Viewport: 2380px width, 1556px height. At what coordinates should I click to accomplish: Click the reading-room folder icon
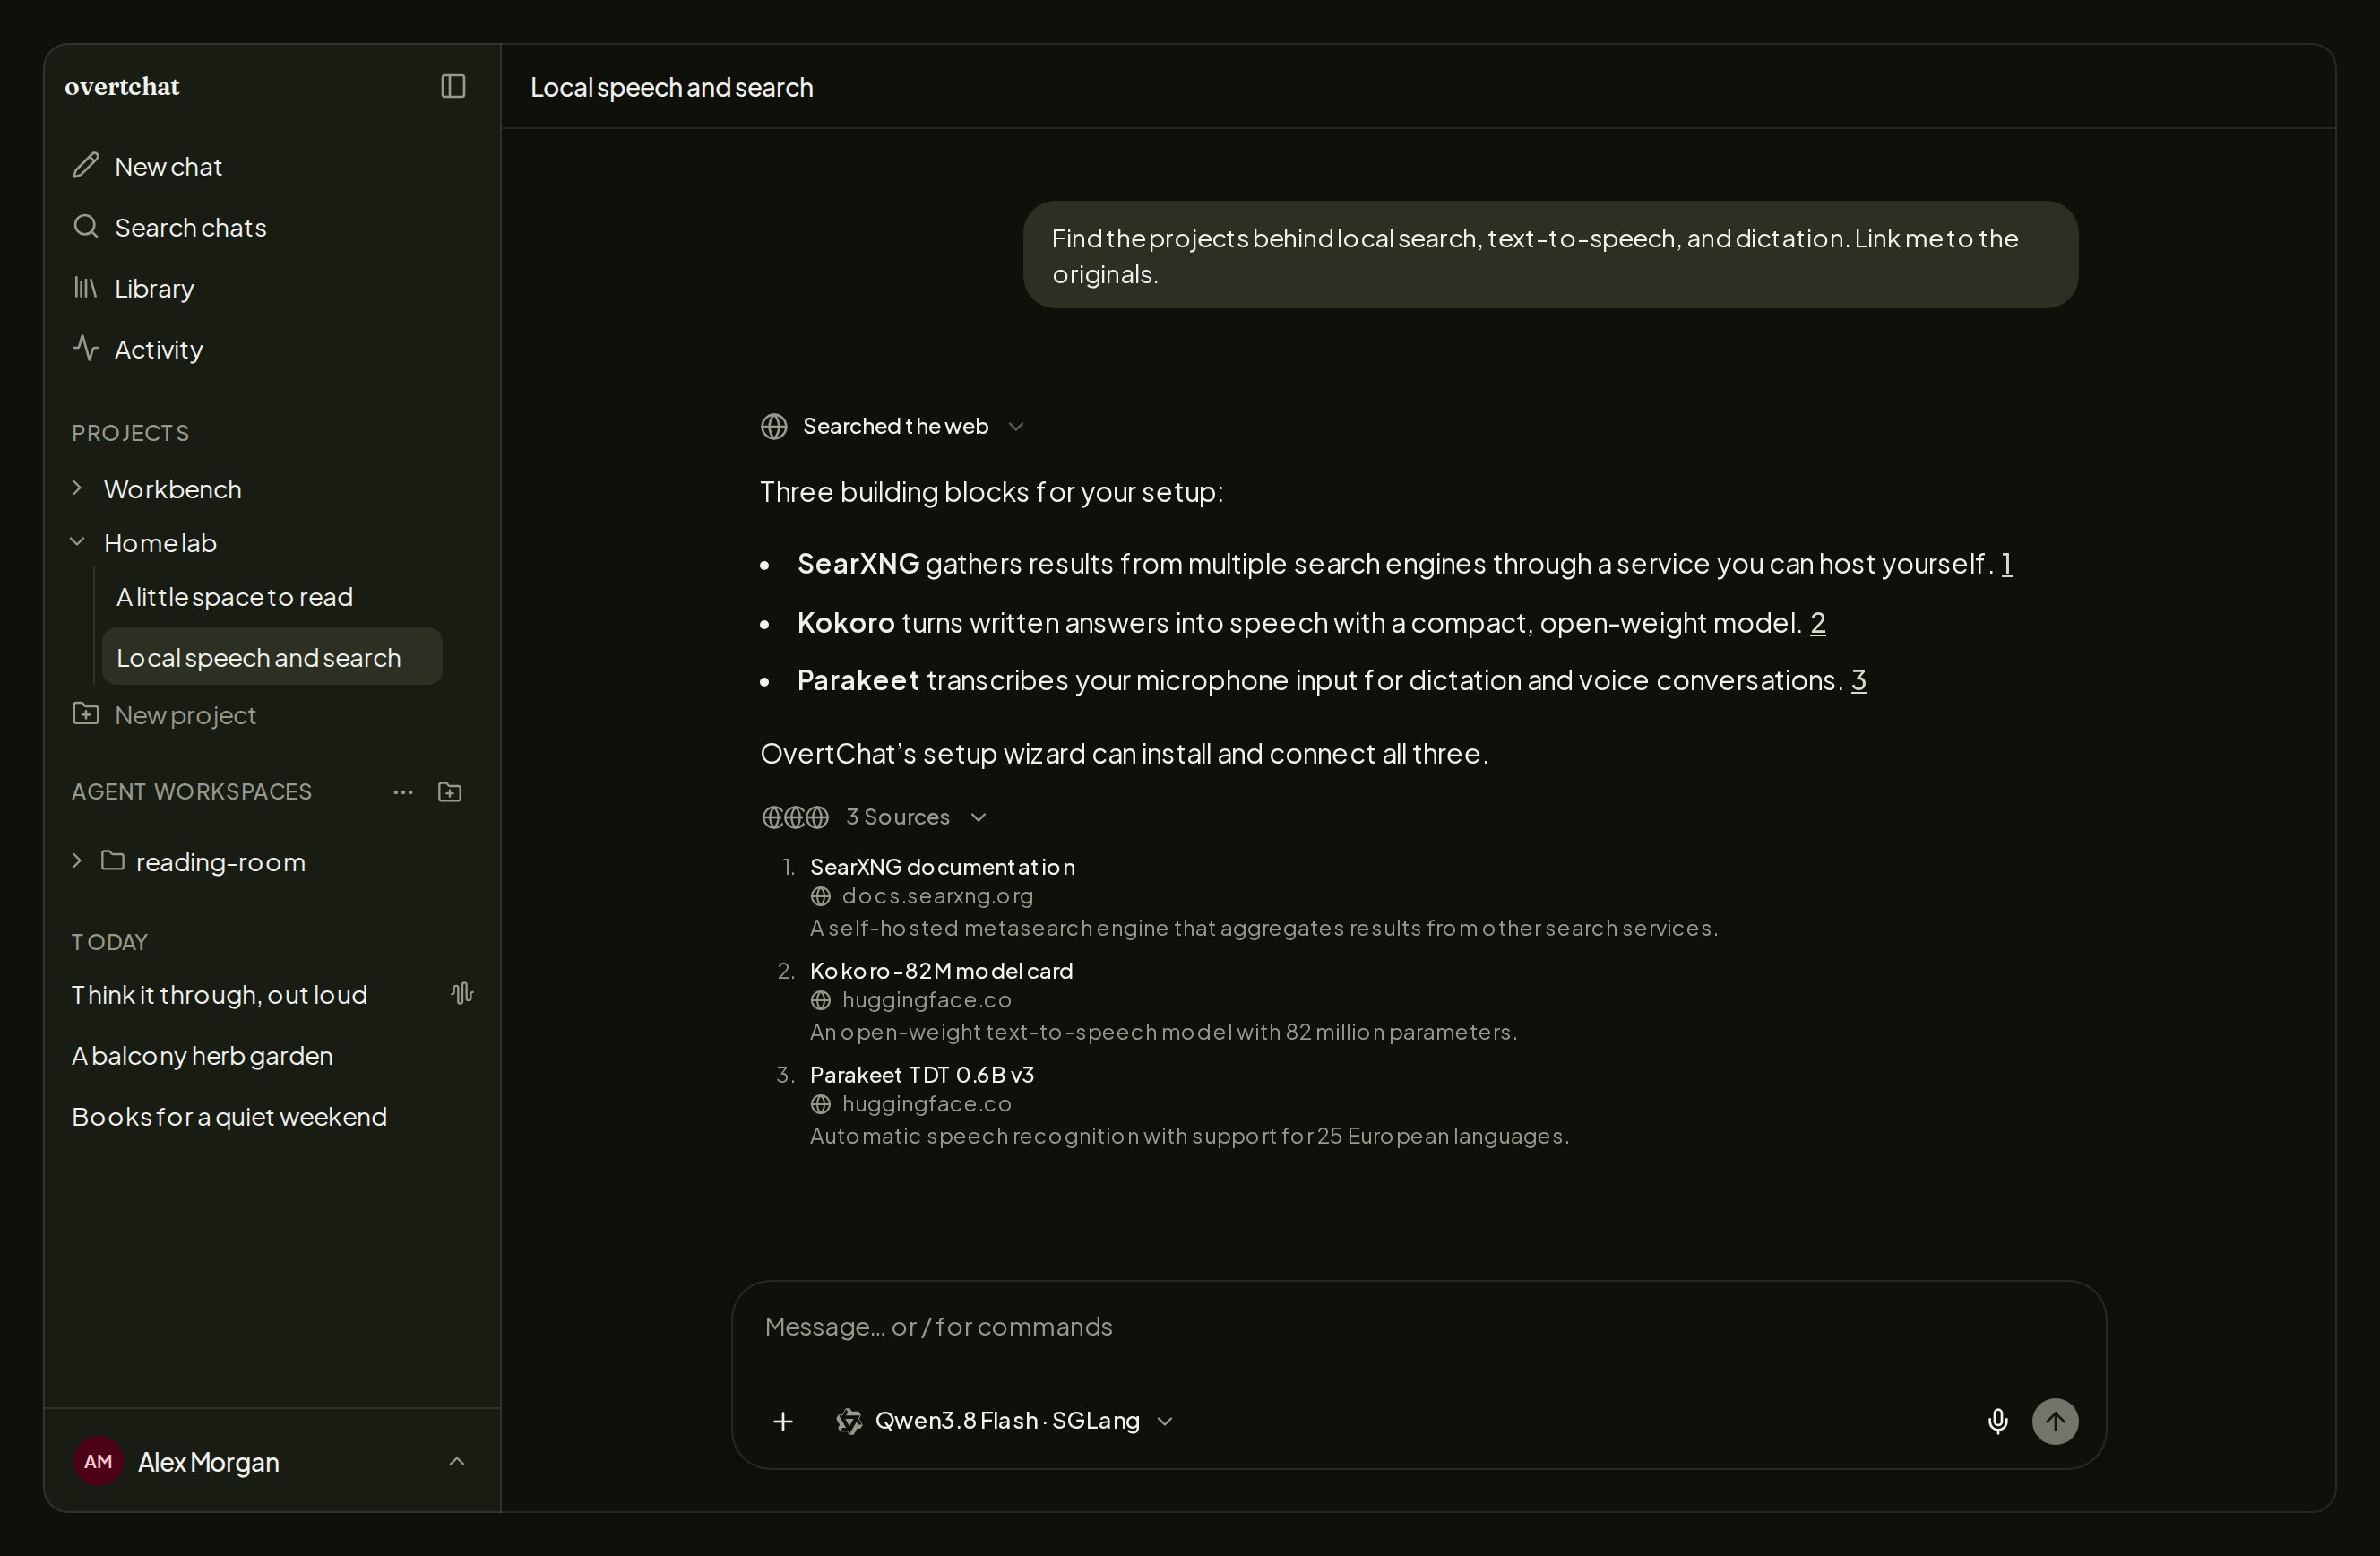(113, 860)
